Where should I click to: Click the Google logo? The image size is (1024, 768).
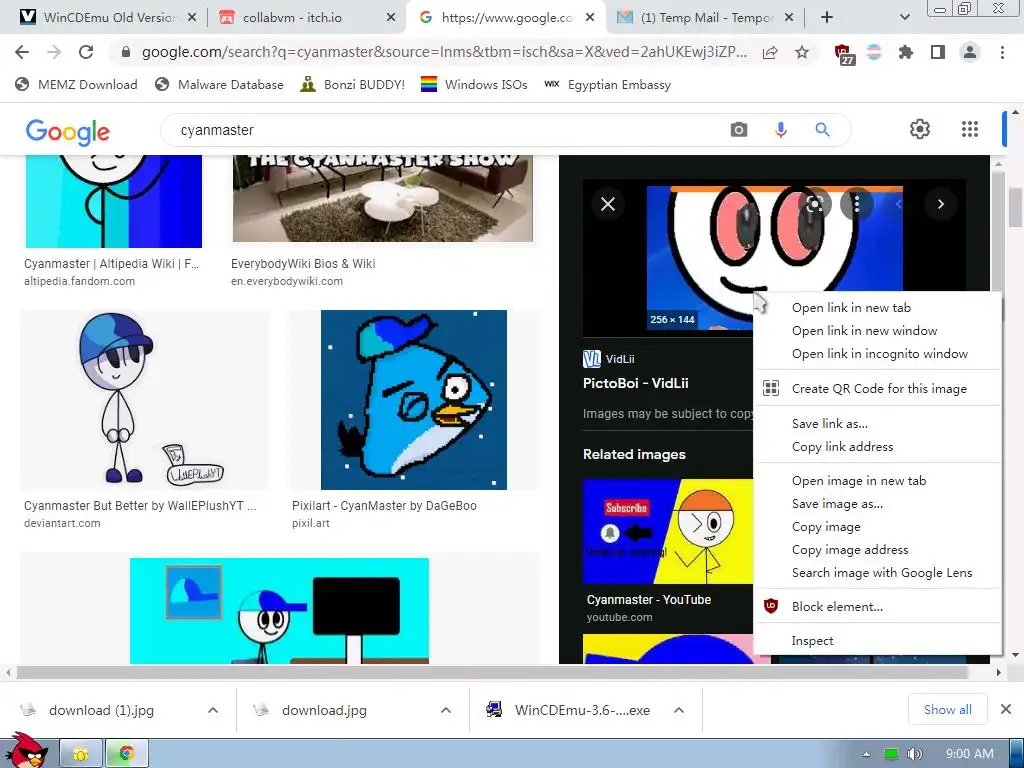pos(68,132)
